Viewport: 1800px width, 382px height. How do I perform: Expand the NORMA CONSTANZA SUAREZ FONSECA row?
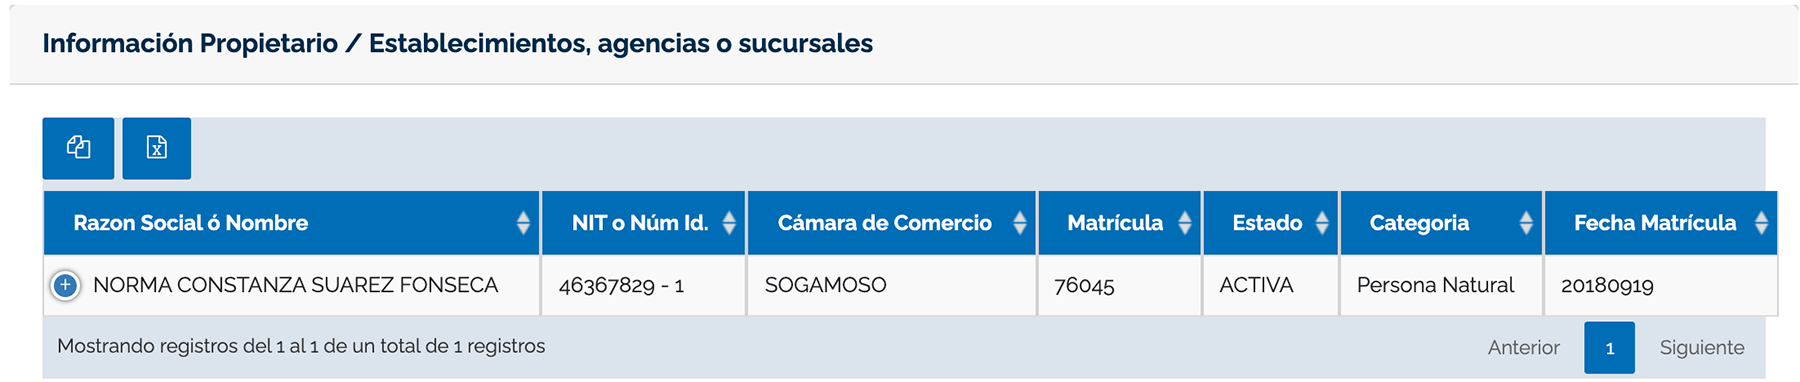click(65, 286)
